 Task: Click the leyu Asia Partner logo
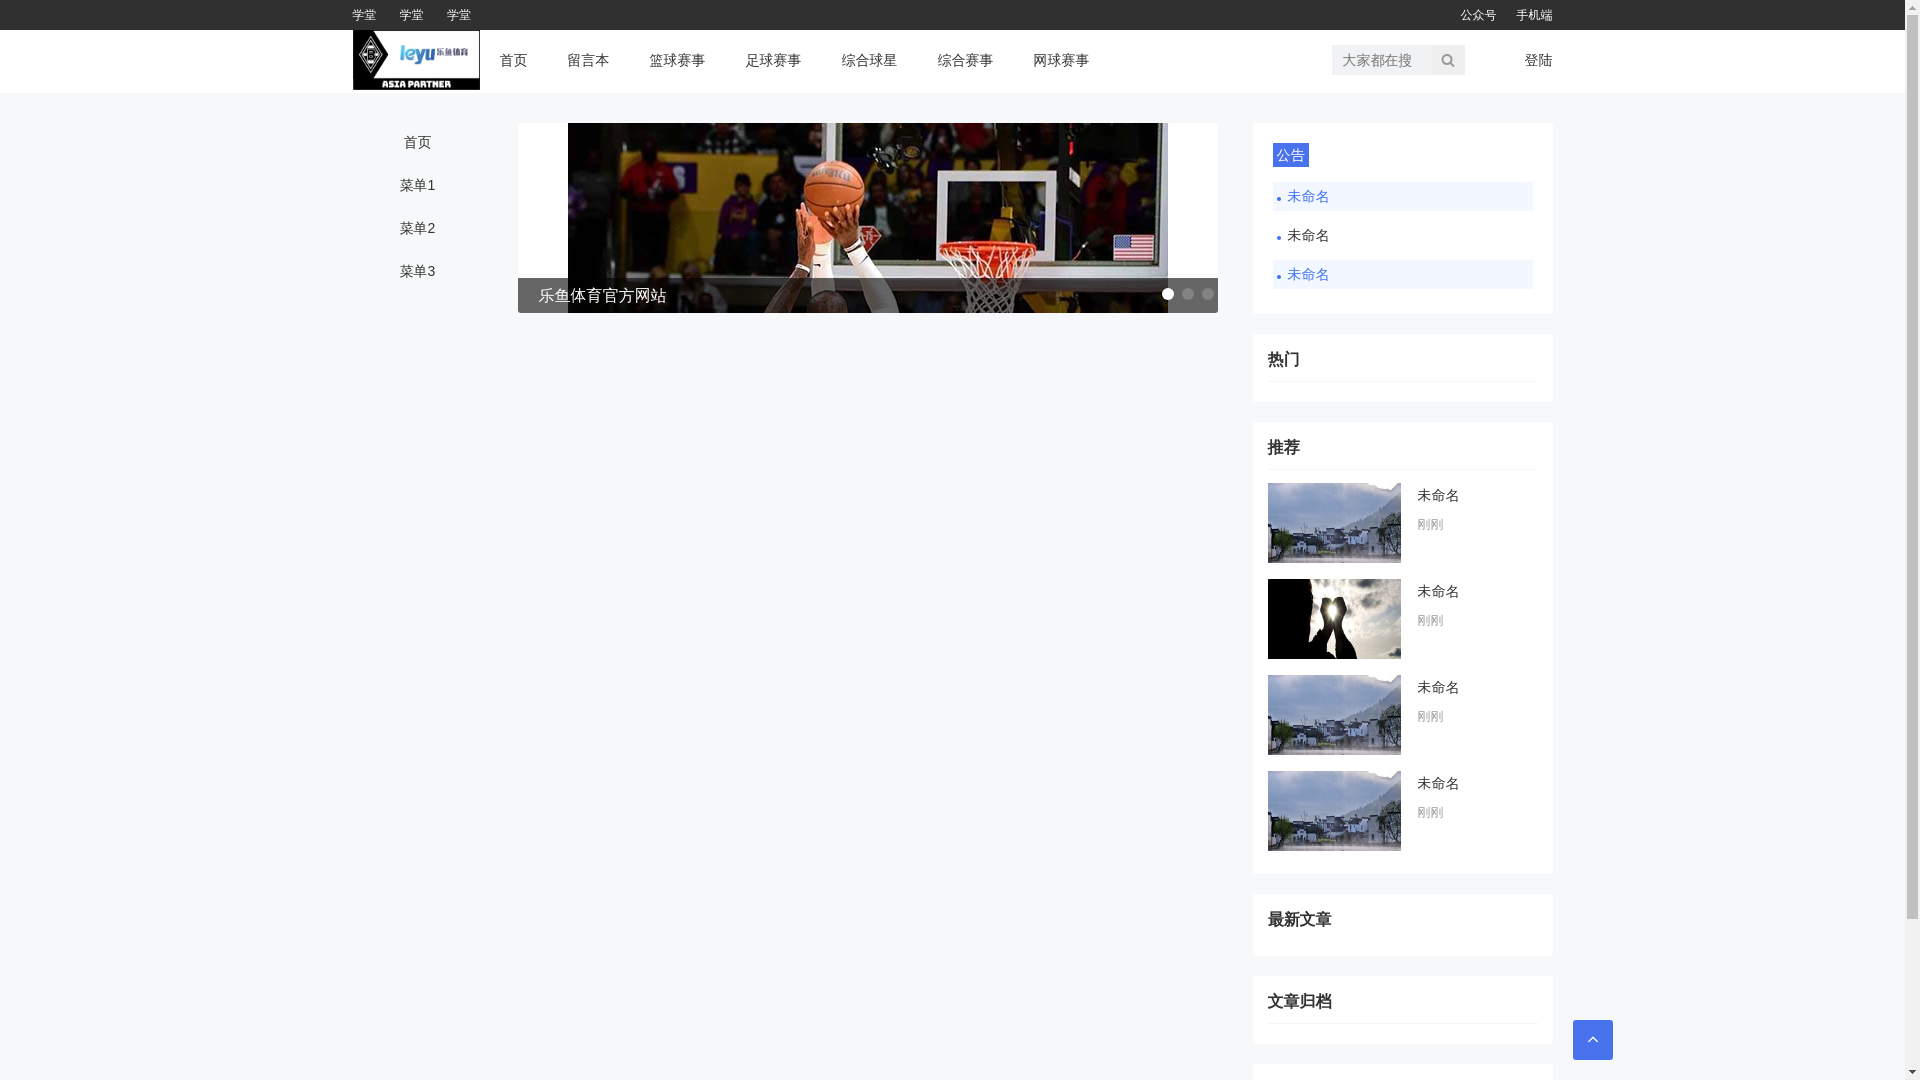pyautogui.click(x=416, y=60)
